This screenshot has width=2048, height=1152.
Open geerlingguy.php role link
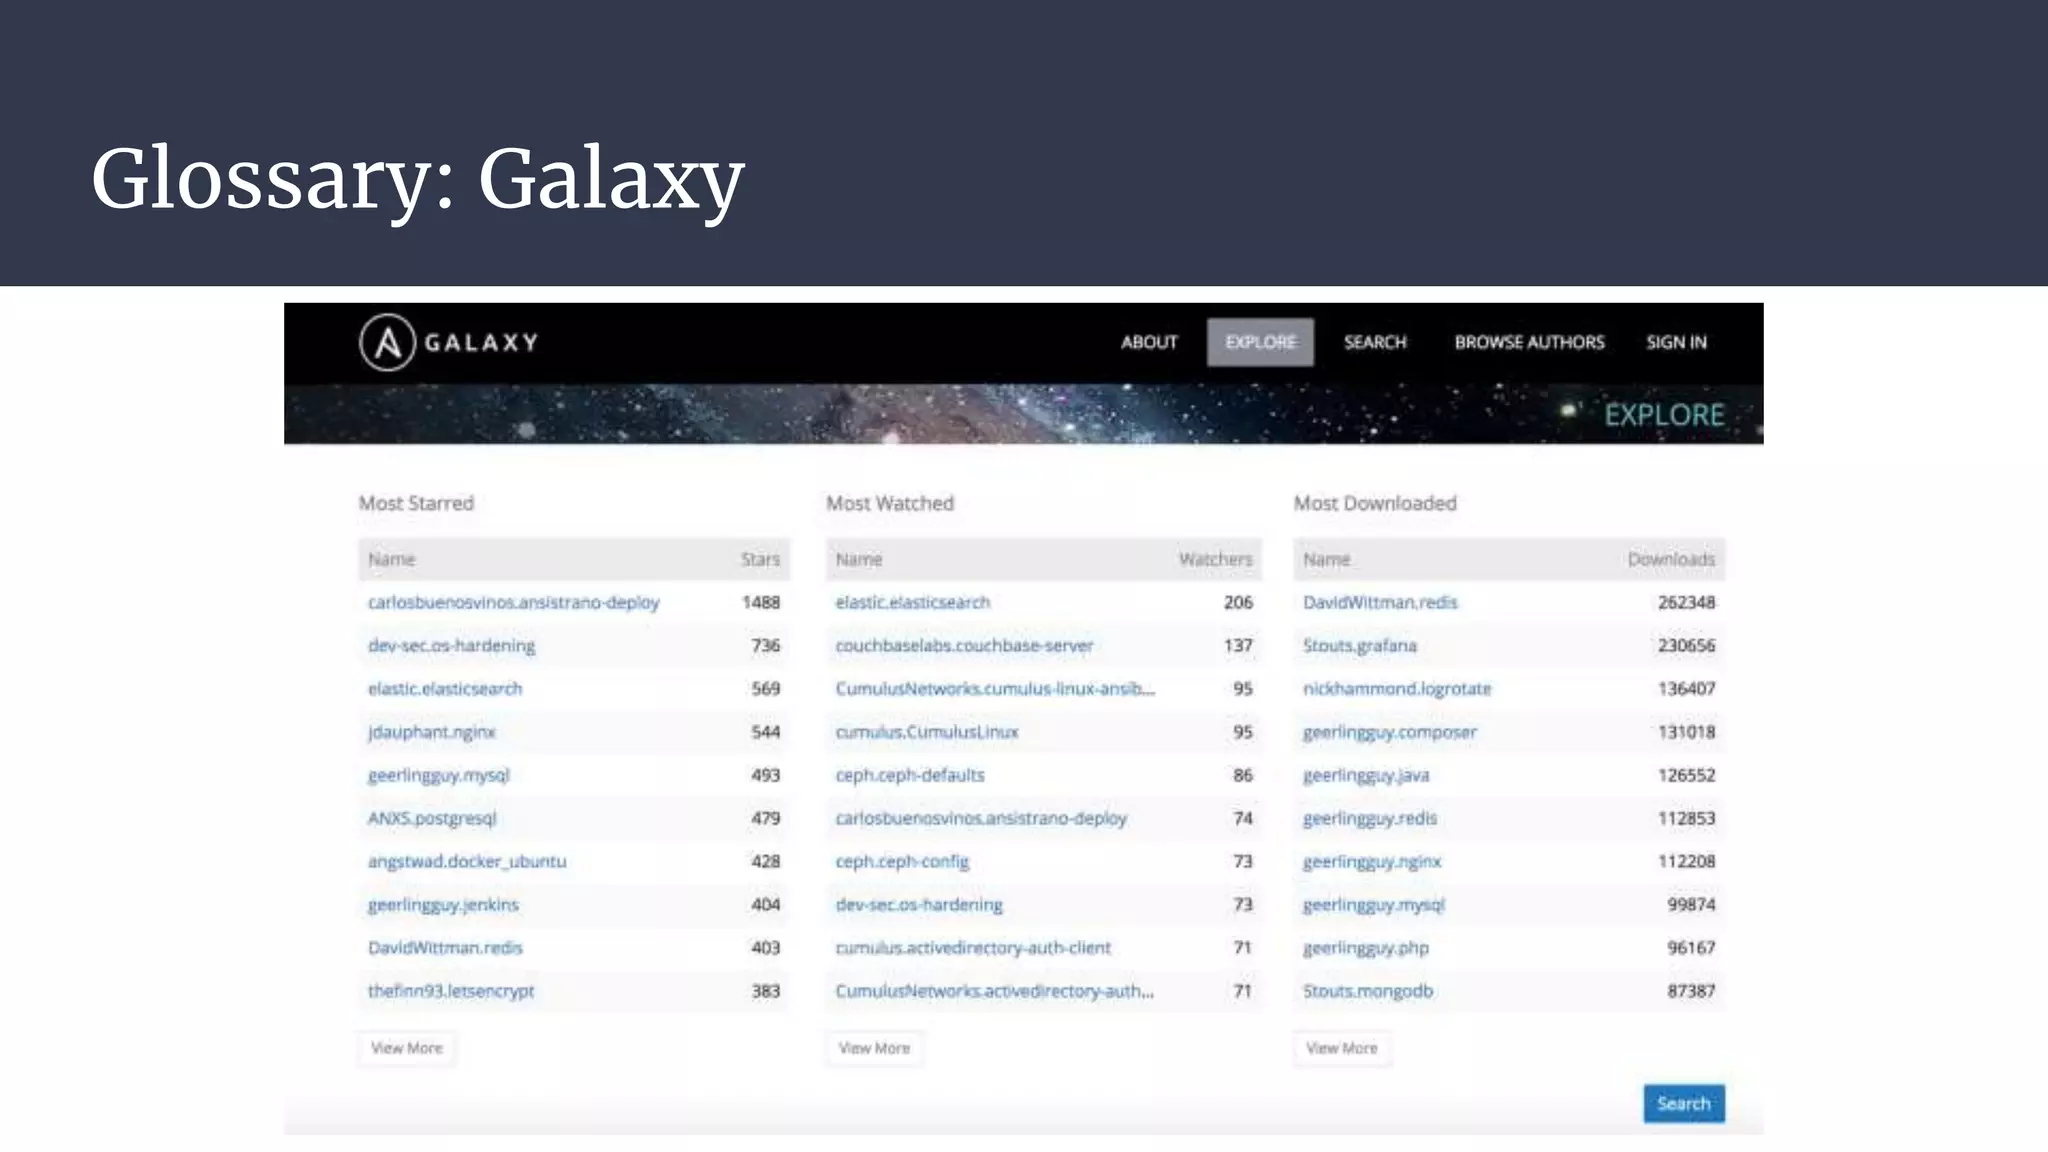[1365, 947]
